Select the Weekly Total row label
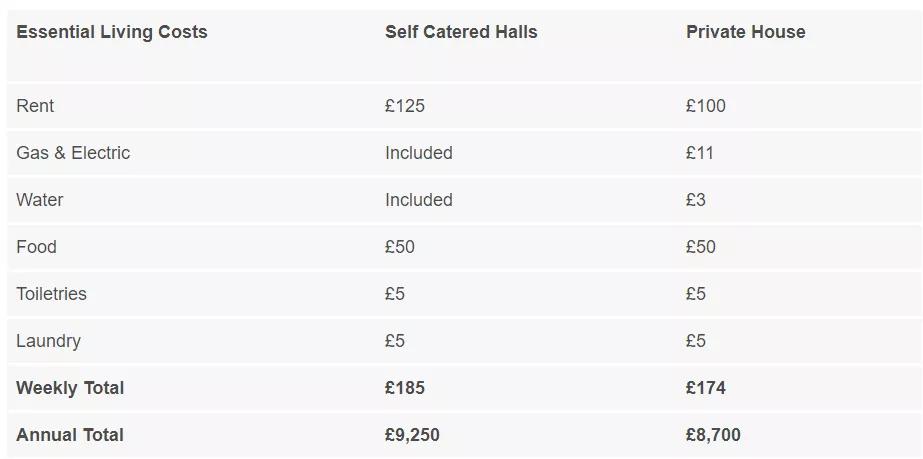923x459 pixels. pos(70,388)
